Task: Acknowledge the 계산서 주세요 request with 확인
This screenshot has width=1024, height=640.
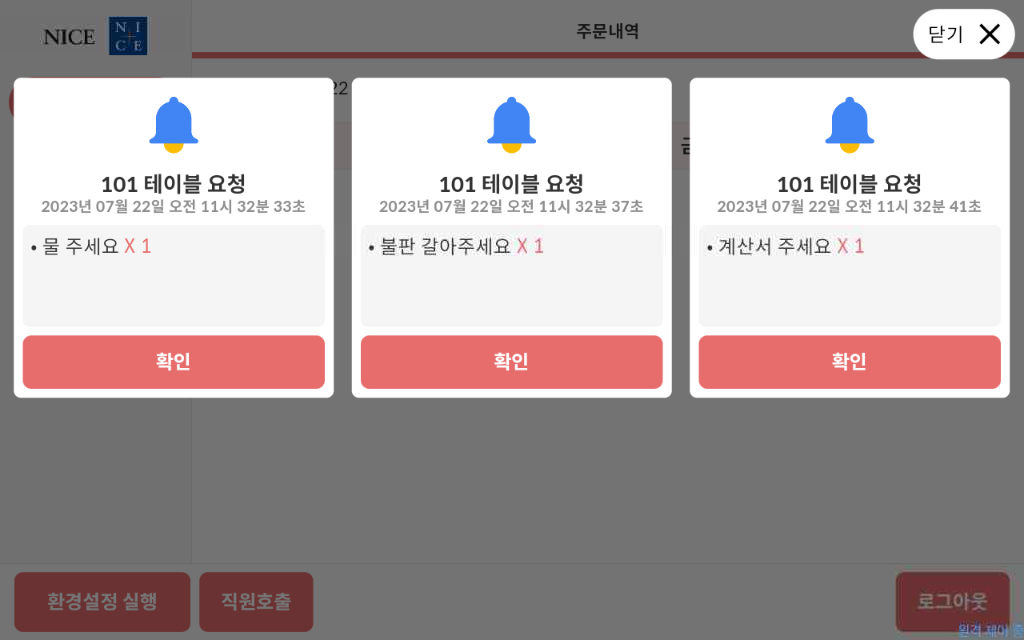Action: 849,362
